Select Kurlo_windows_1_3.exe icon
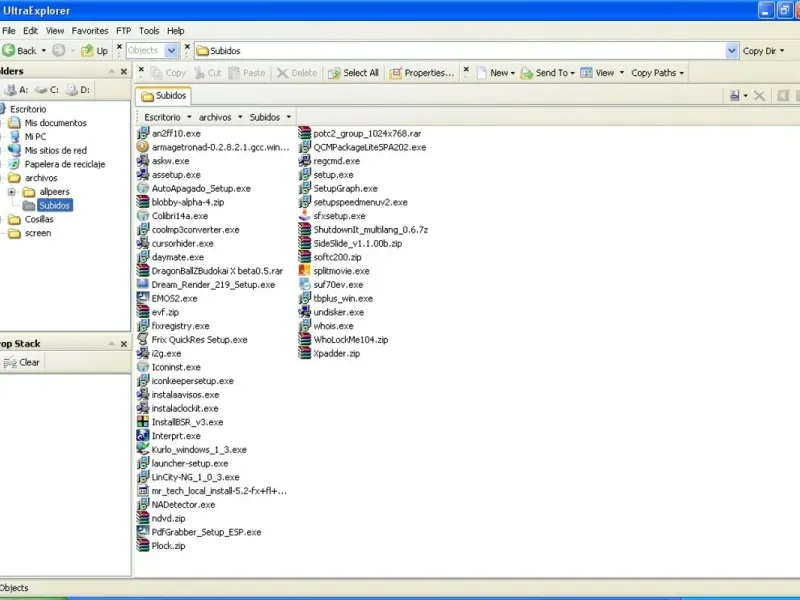 pos(143,449)
